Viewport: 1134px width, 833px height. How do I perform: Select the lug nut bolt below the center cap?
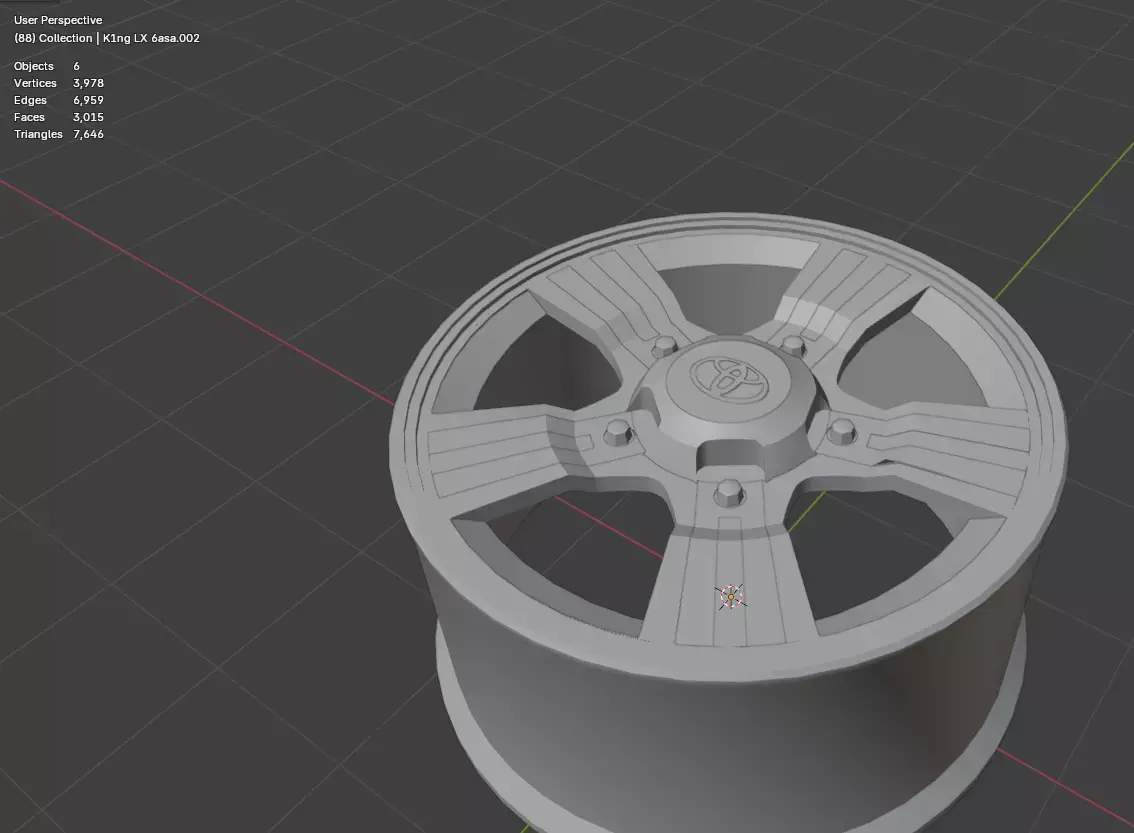pyautogui.click(x=729, y=492)
